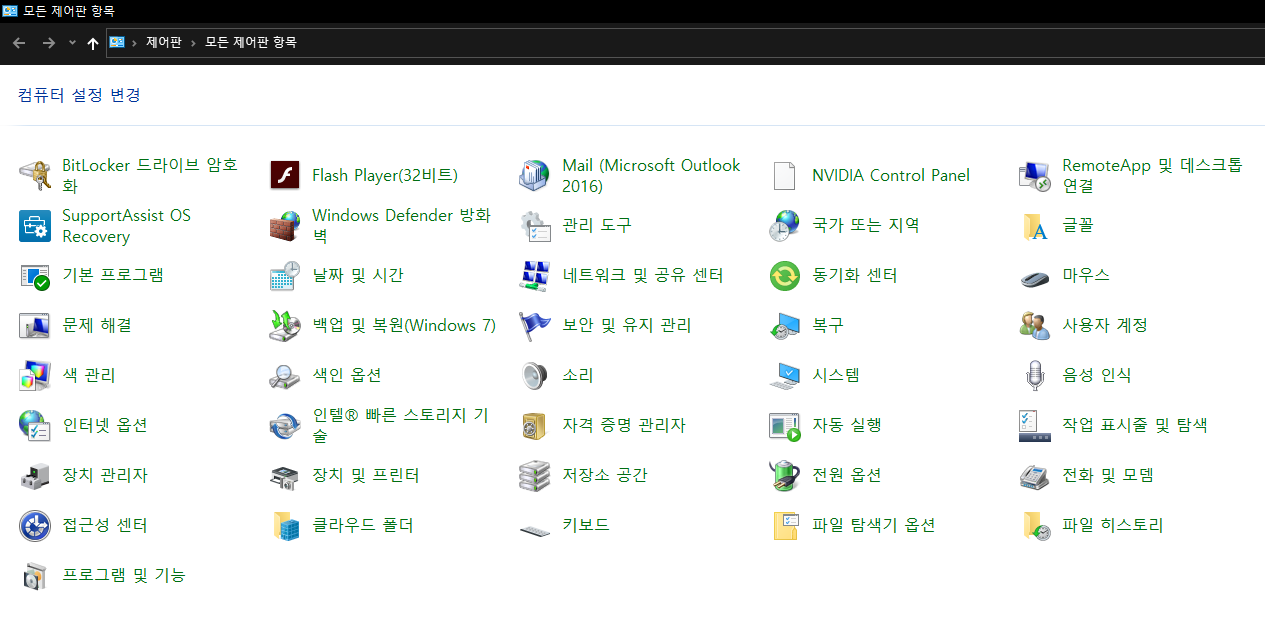Open the 저장소 공간 drives icon
The height and width of the screenshot is (623, 1265).
click(x=535, y=476)
